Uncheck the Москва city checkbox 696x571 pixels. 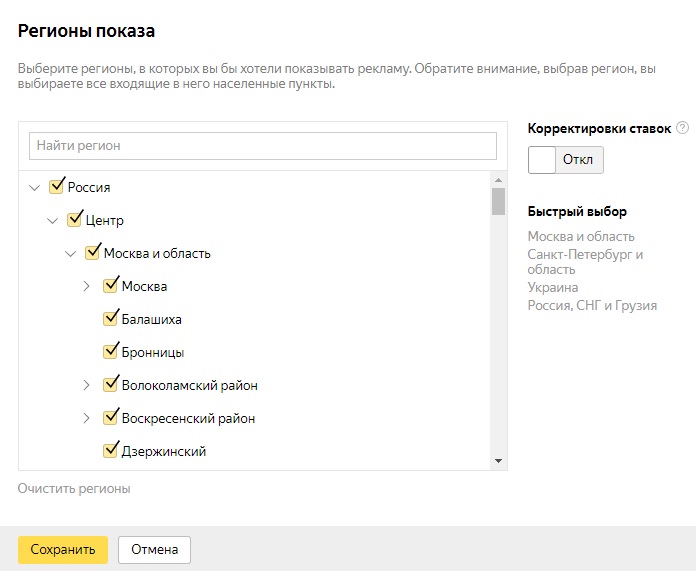111,286
